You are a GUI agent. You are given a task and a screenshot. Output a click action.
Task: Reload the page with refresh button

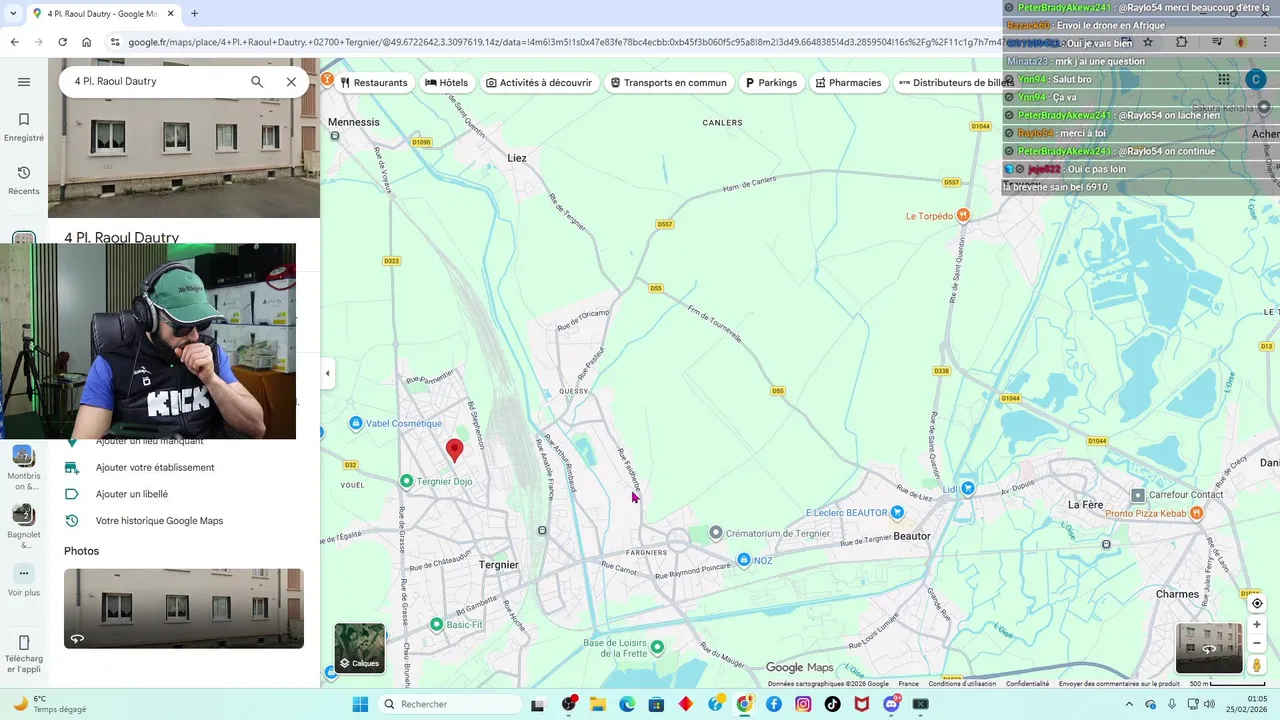(x=62, y=42)
